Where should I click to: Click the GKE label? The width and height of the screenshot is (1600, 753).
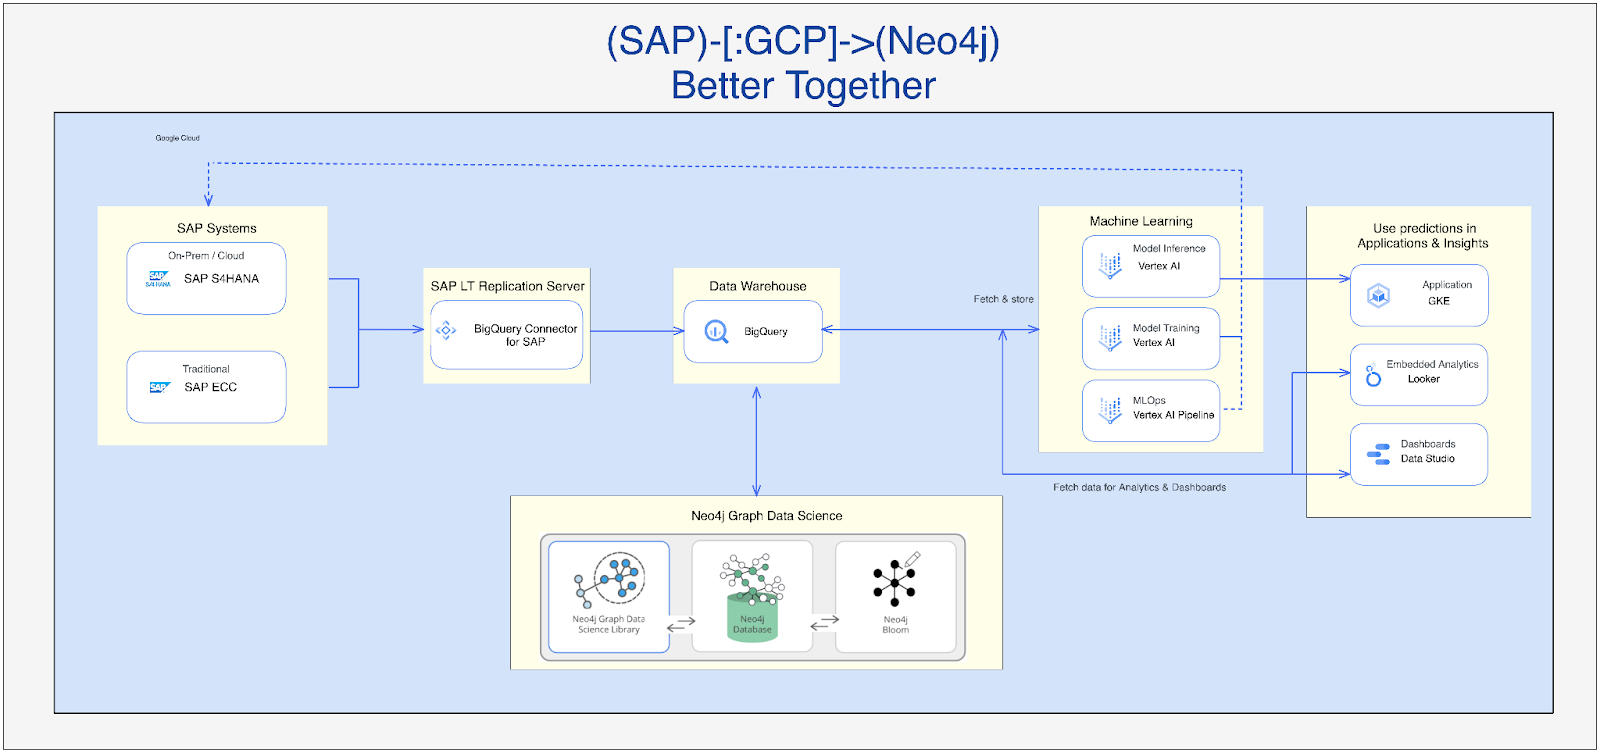click(x=1439, y=301)
